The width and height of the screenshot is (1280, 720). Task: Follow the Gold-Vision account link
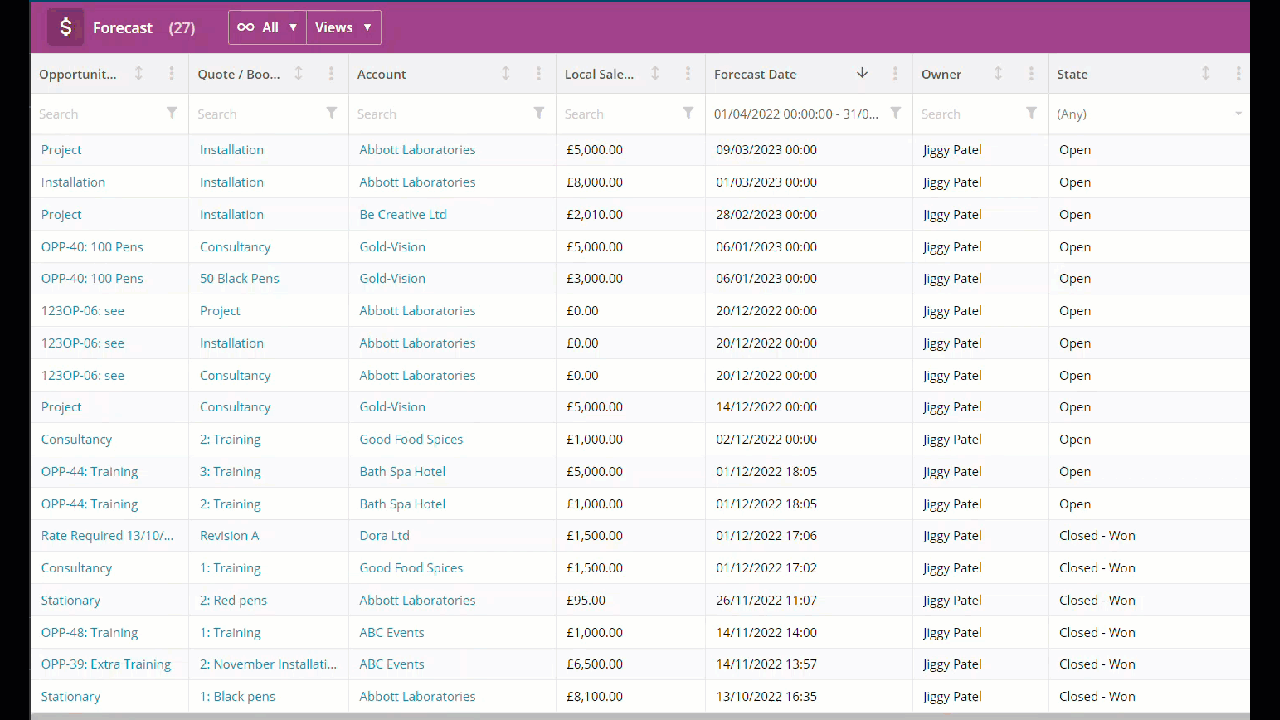coord(392,246)
